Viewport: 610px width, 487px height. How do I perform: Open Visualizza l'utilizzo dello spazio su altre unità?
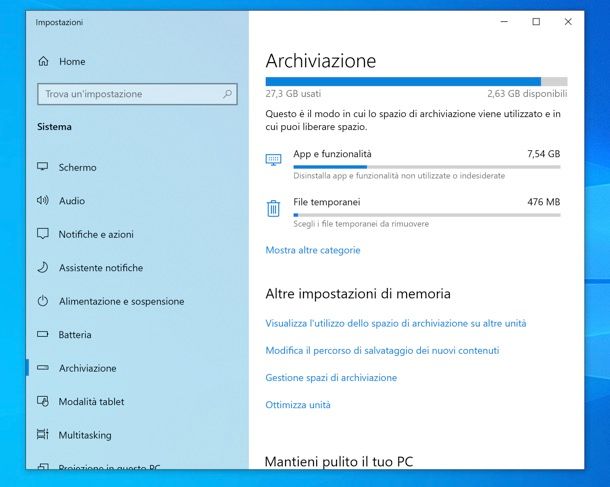396,323
